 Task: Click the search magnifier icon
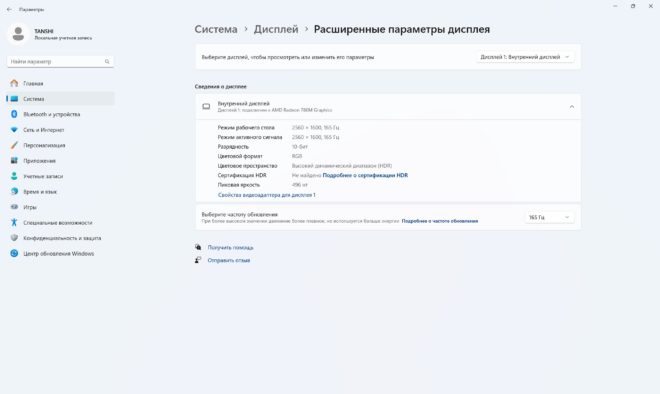pyautogui.click(x=107, y=61)
